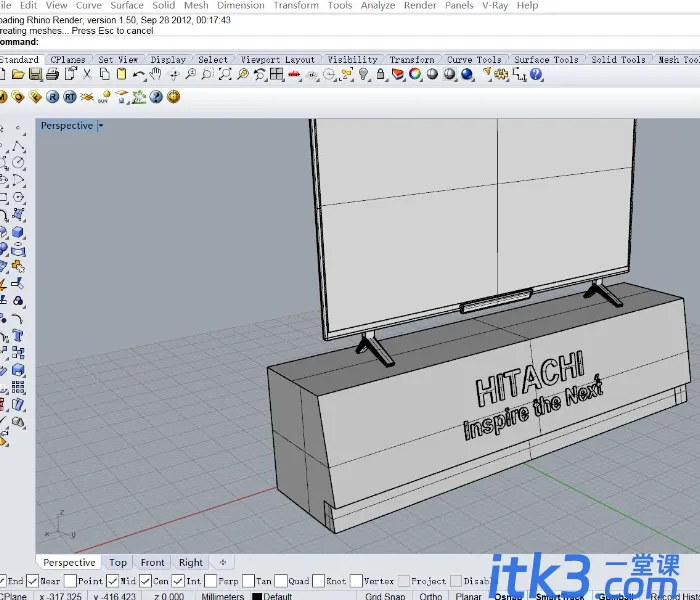Click the black Default layer swatch
The width and height of the screenshot is (700, 600).
tap(257, 596)
